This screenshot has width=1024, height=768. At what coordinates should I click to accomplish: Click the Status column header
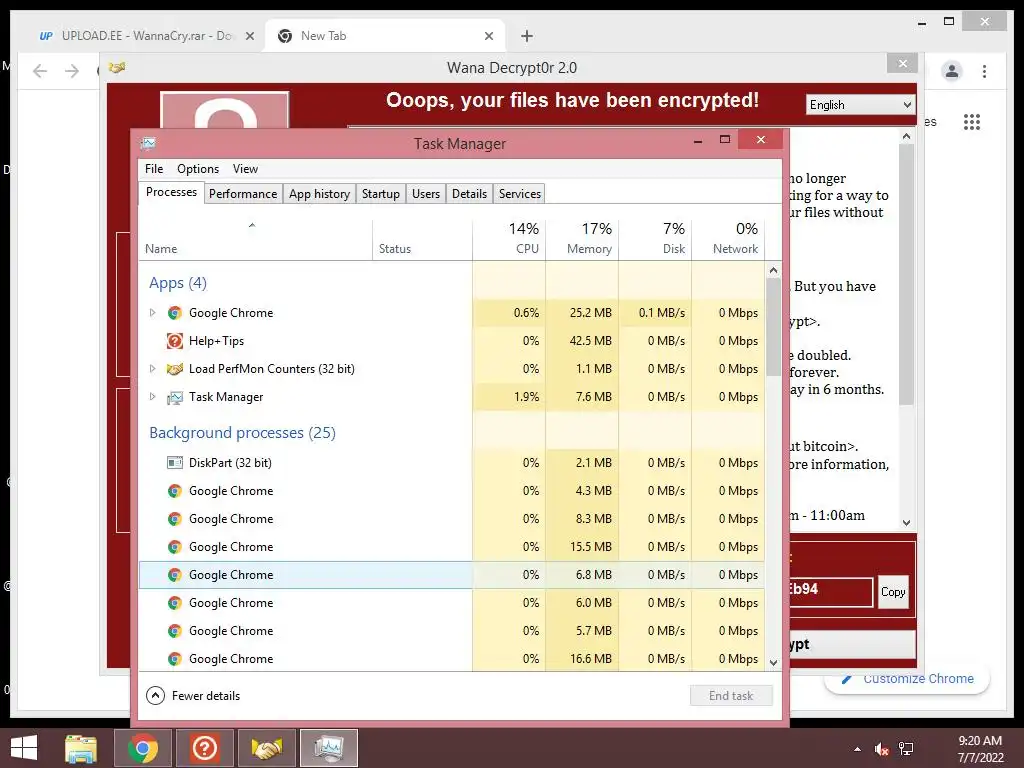tap(423, 238)
